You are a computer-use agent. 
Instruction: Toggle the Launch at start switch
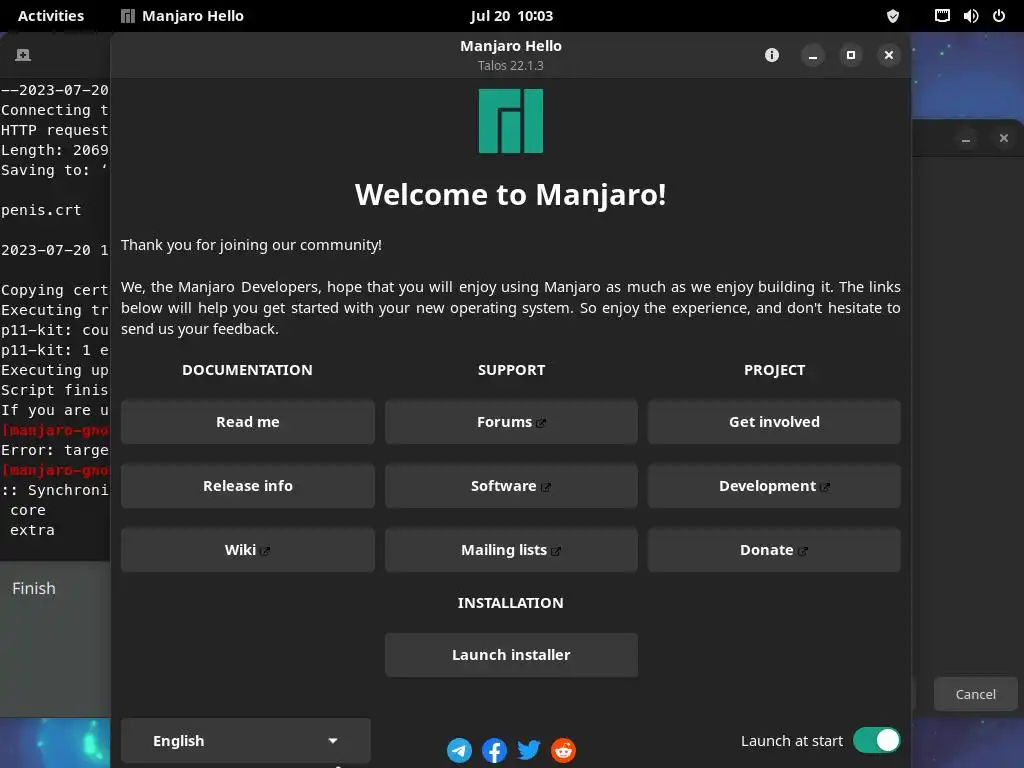coord(876,741)
